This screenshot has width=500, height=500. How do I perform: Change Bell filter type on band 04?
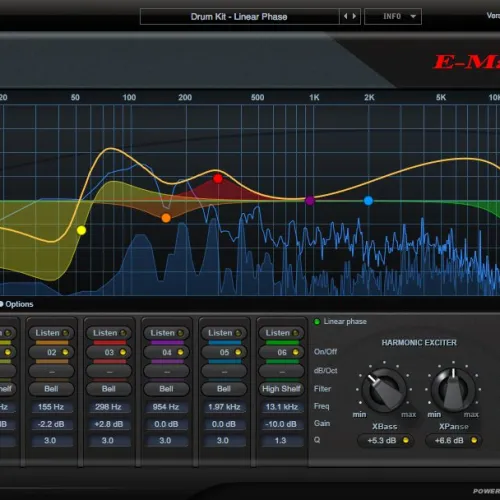[166, 389]
